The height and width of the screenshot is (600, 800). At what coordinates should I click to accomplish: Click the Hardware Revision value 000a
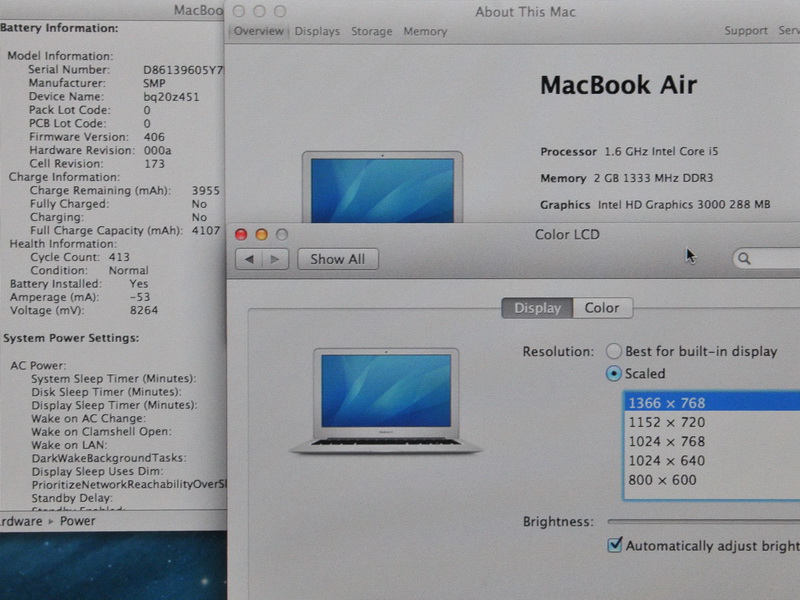tap(157, 151)
